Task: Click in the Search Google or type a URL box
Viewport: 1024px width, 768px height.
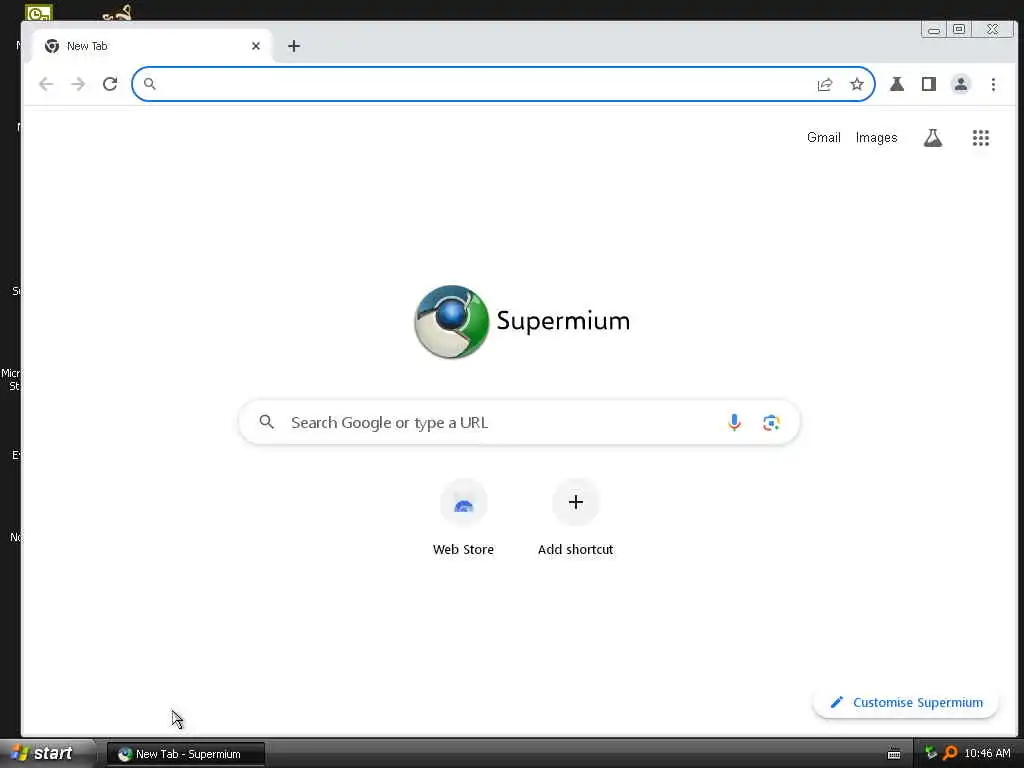Action: (519, 423)
